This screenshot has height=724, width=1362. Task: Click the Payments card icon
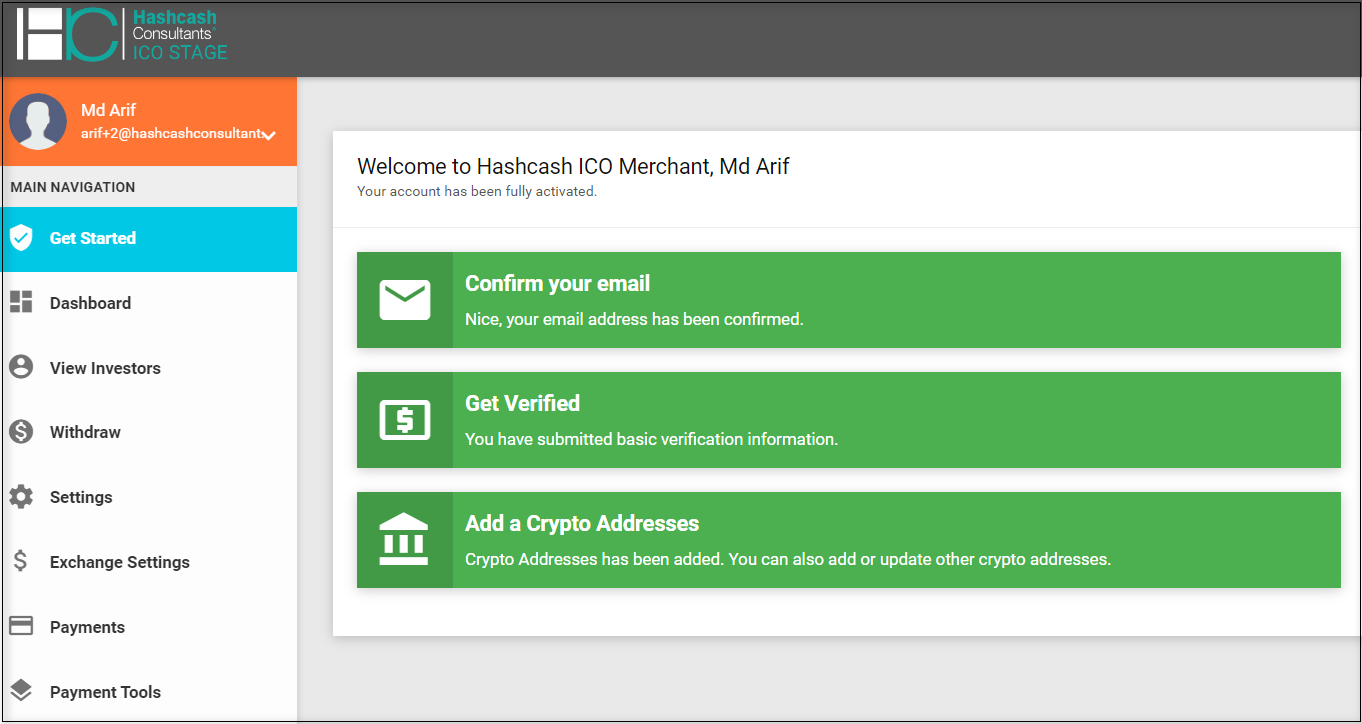21,626
